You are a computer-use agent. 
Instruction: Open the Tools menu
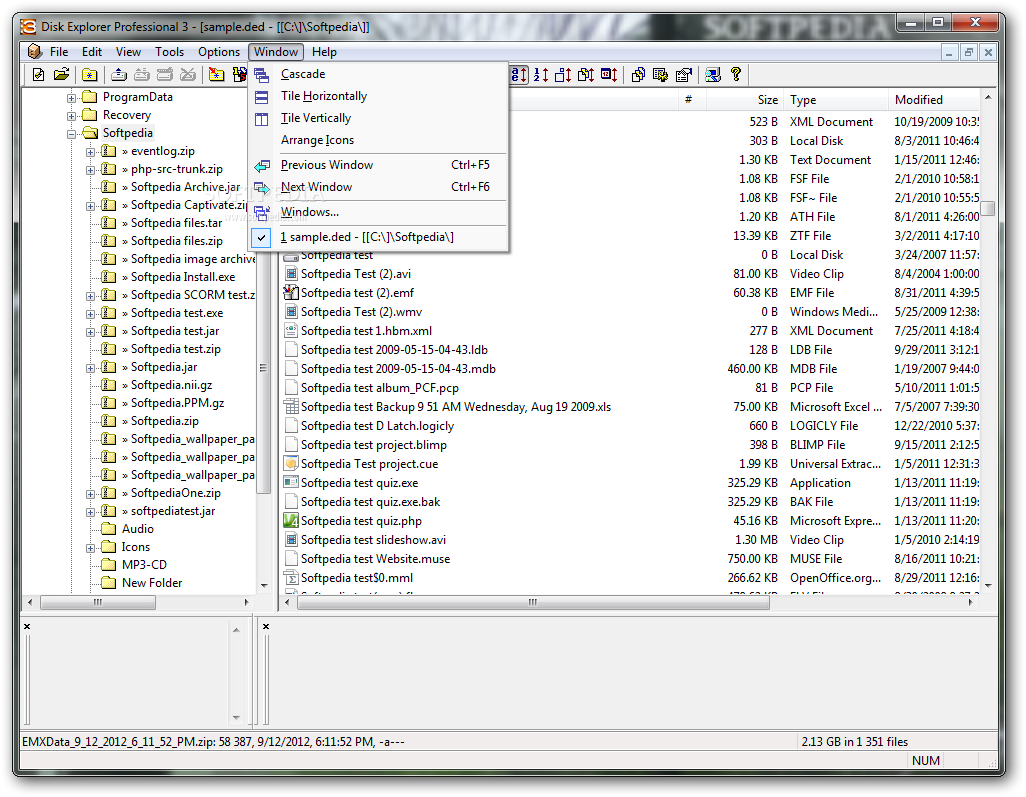click(x=169, y=52)
